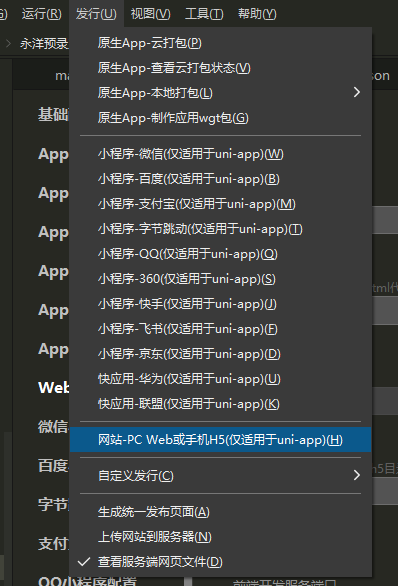The image size is (398, 586).
Task: Click 网站-PC Web或手机H5 (H) entry
Action: pos(220,440)
